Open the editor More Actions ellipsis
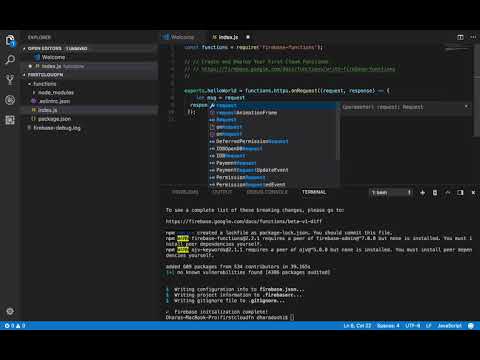 tap(473, 37)
